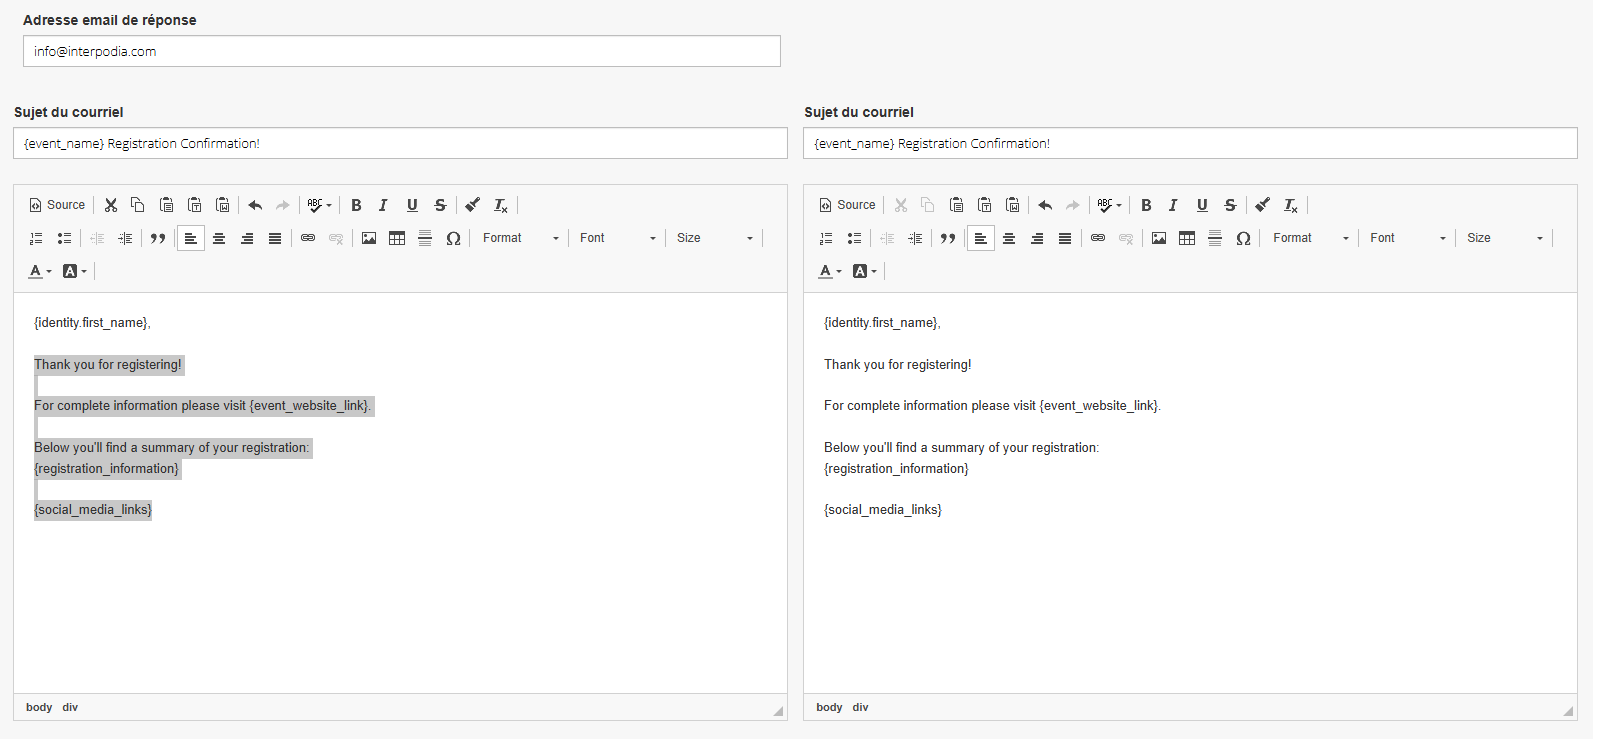The height and width of the screenshot is (739, 1603).
Task: Toggle Source view in left editor
Action: click(57, 205)
